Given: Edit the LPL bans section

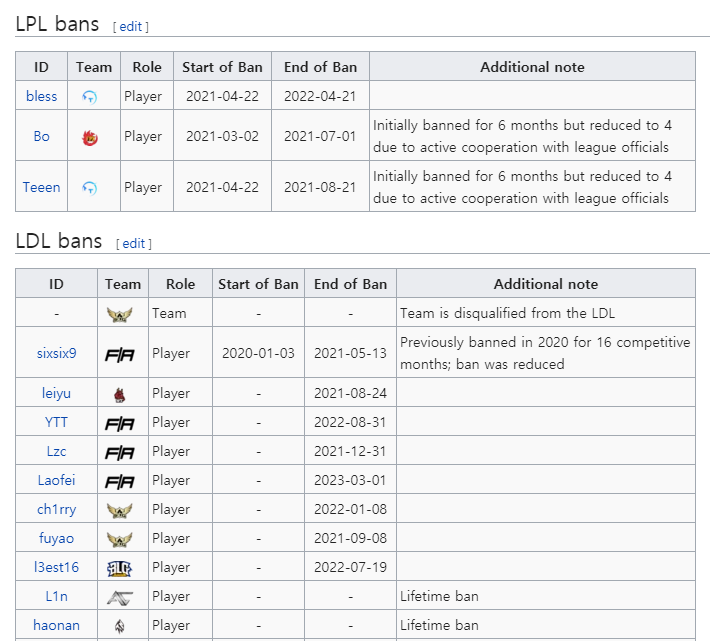Looking at the screenshot, I should point(131,27).
